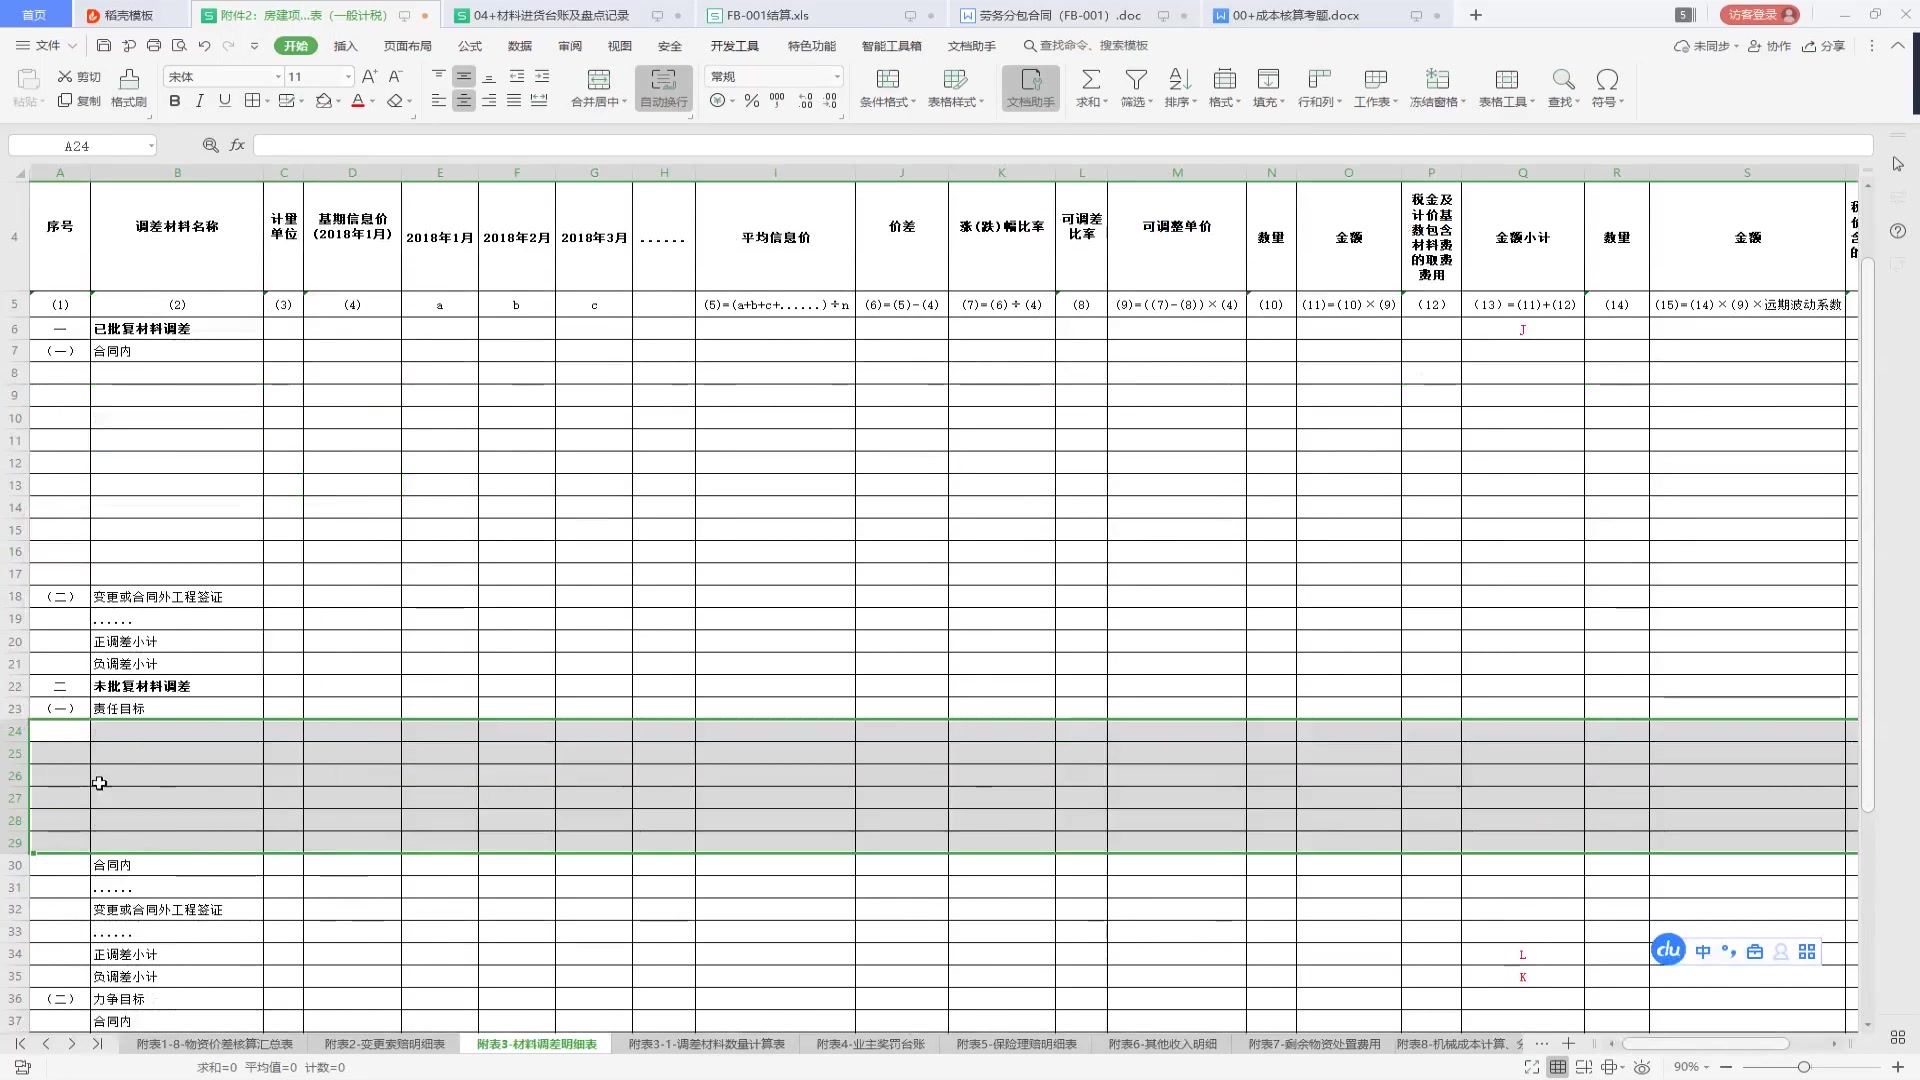
Task: Click the Find (查找) magnifier icon
Action: (x=1563, y=80)
